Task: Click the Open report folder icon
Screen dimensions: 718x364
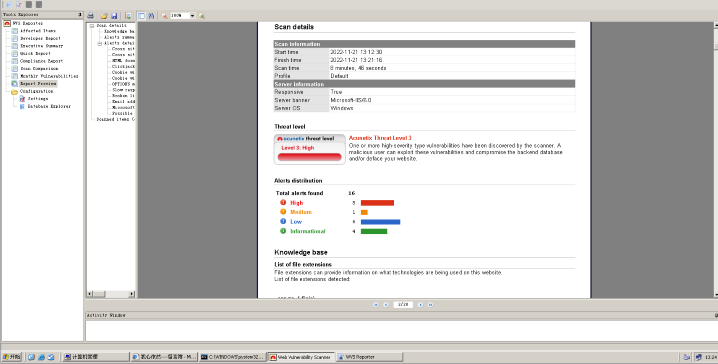Action: 104,16
